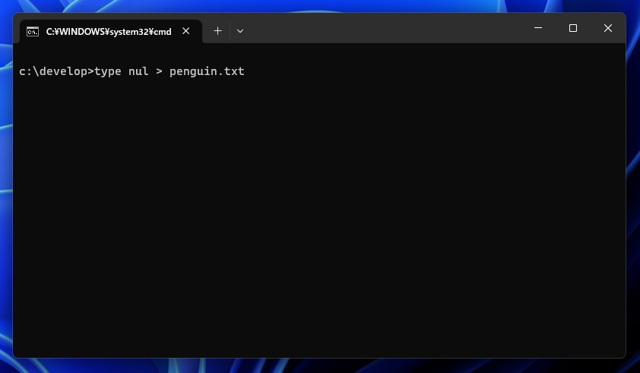Click the 'nul' word in command line
This screenshot has width=640, height=373.
pos(138,71)
